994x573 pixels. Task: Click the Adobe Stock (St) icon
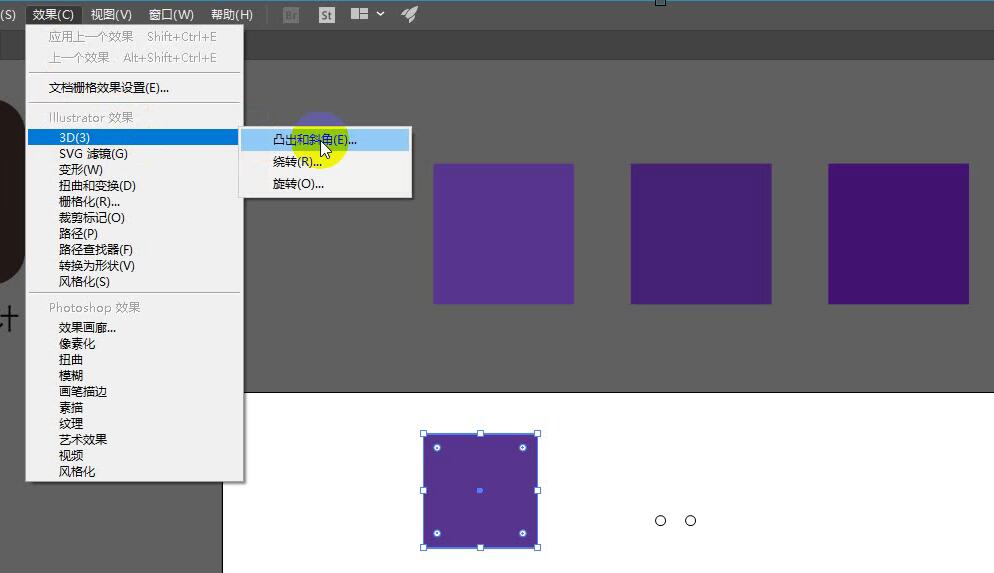coord(326,15)
